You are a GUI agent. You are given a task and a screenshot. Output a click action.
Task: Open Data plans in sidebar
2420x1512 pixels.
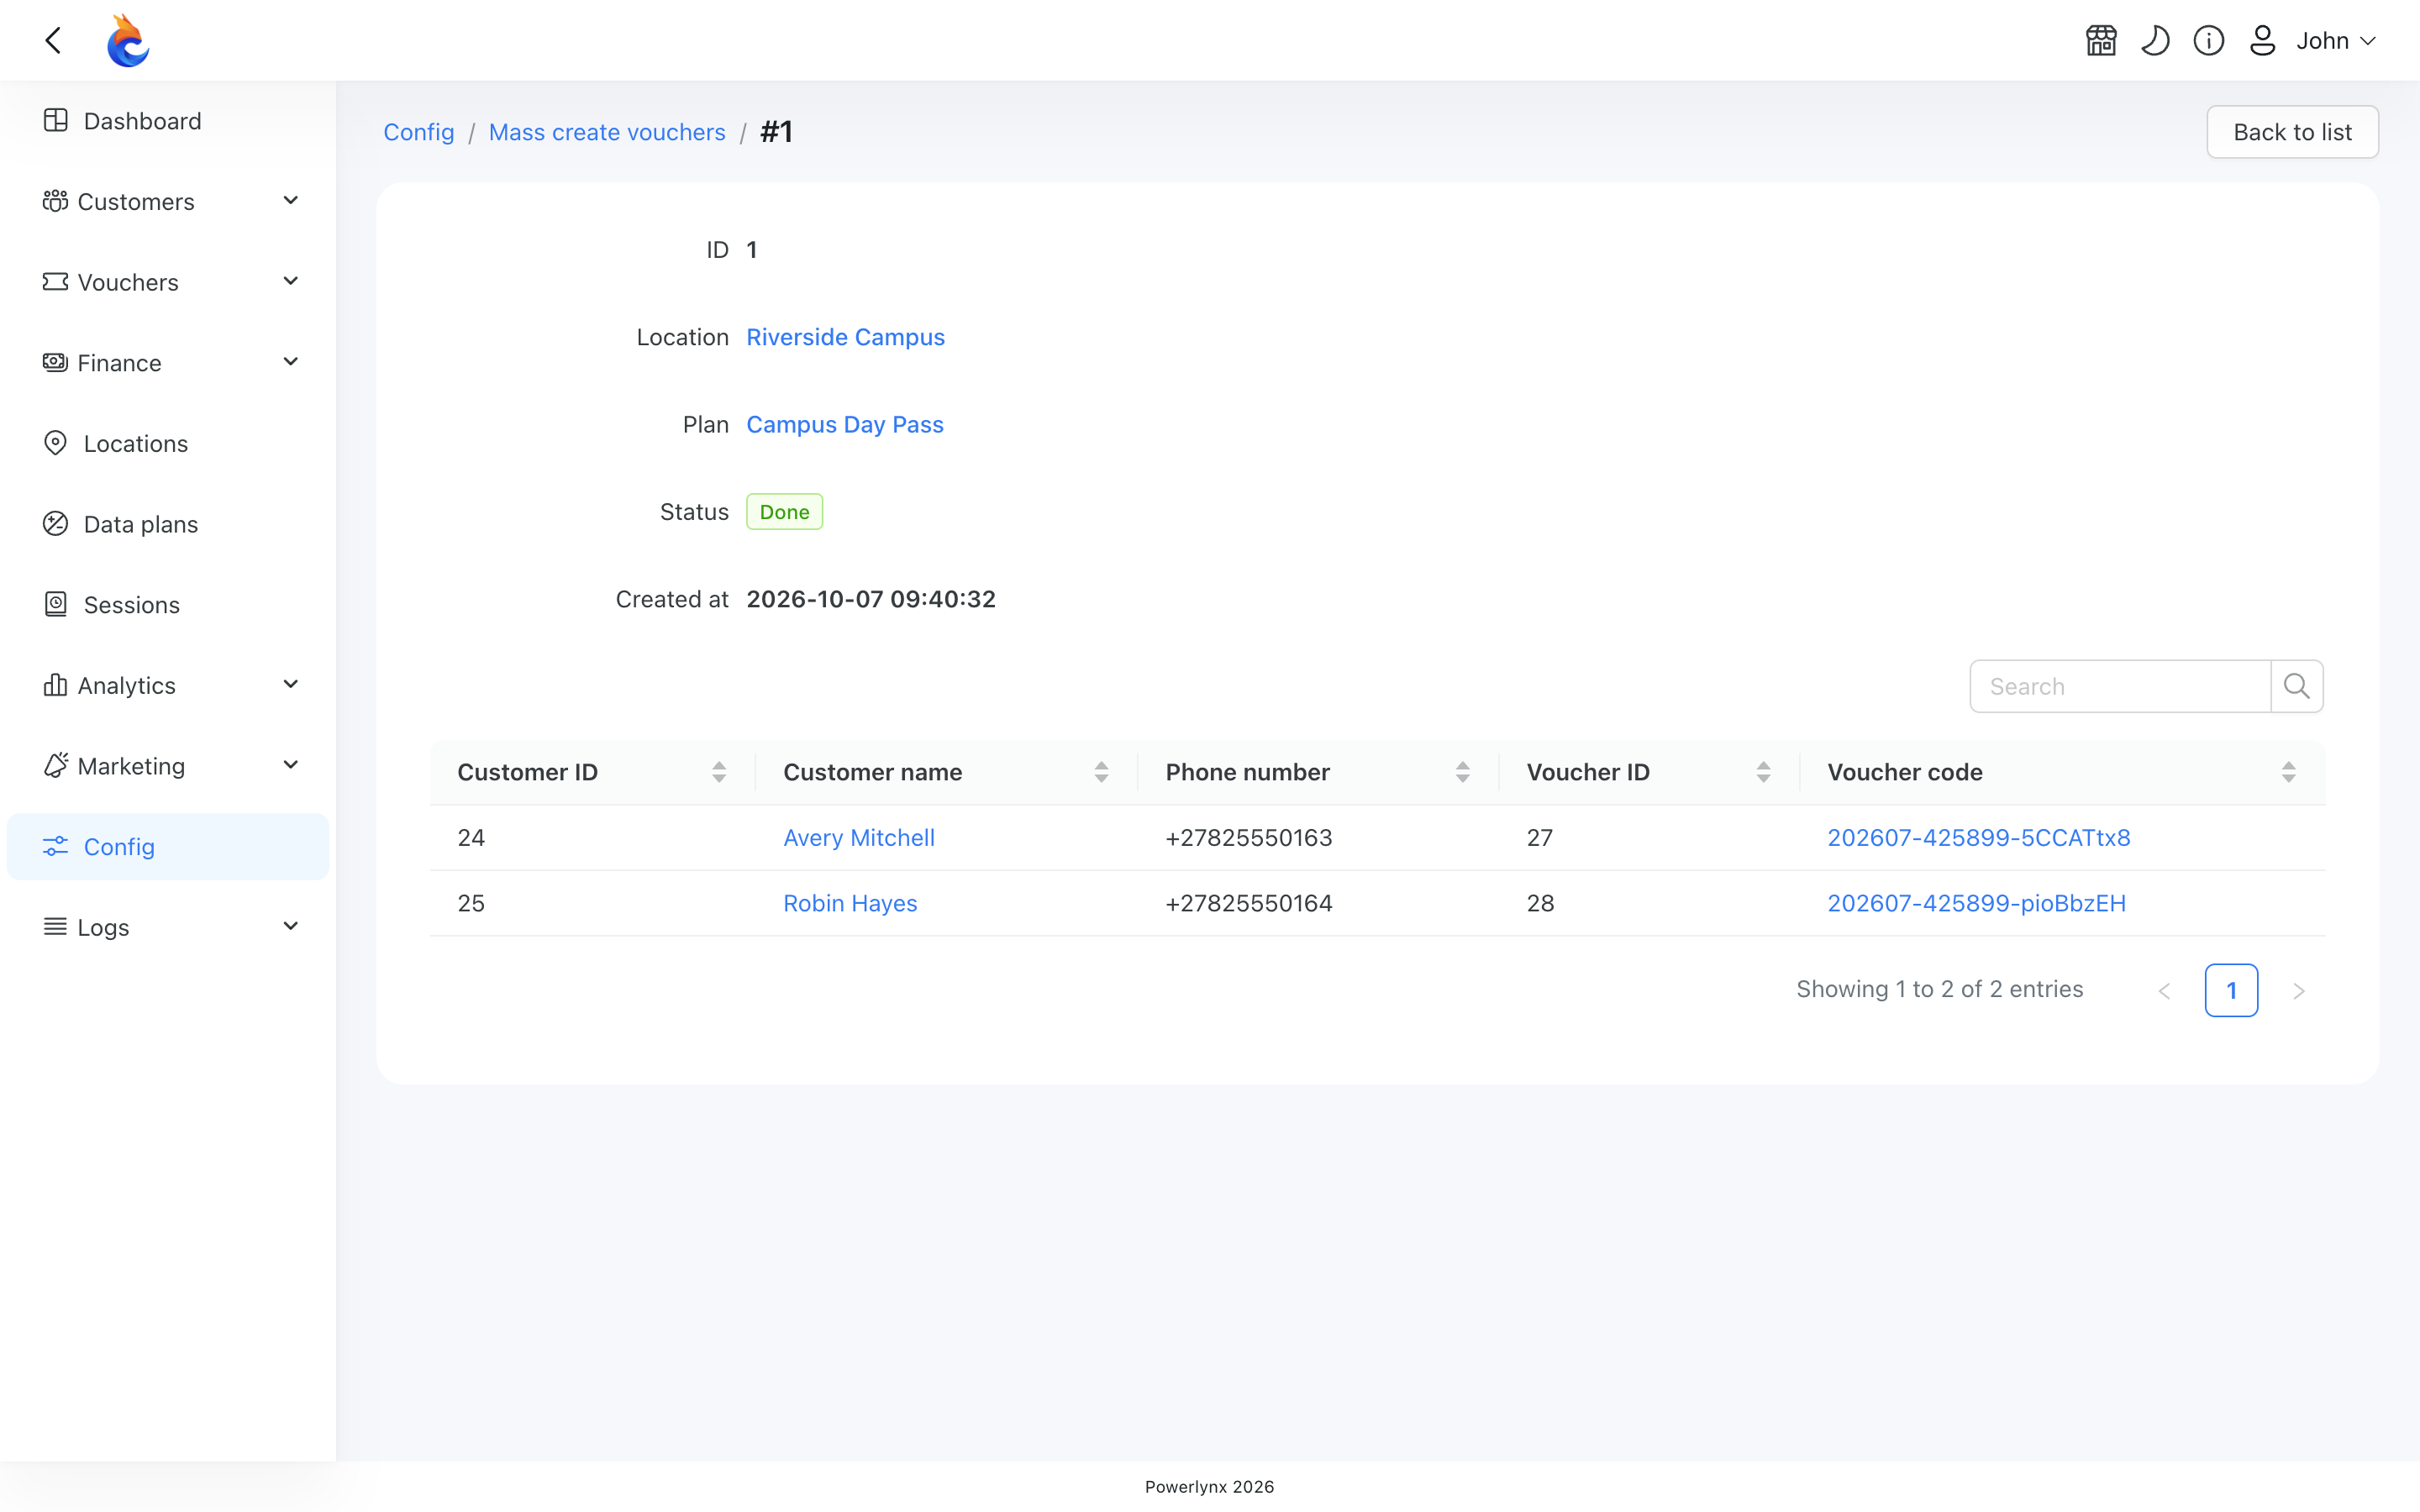tap(168, 524)
